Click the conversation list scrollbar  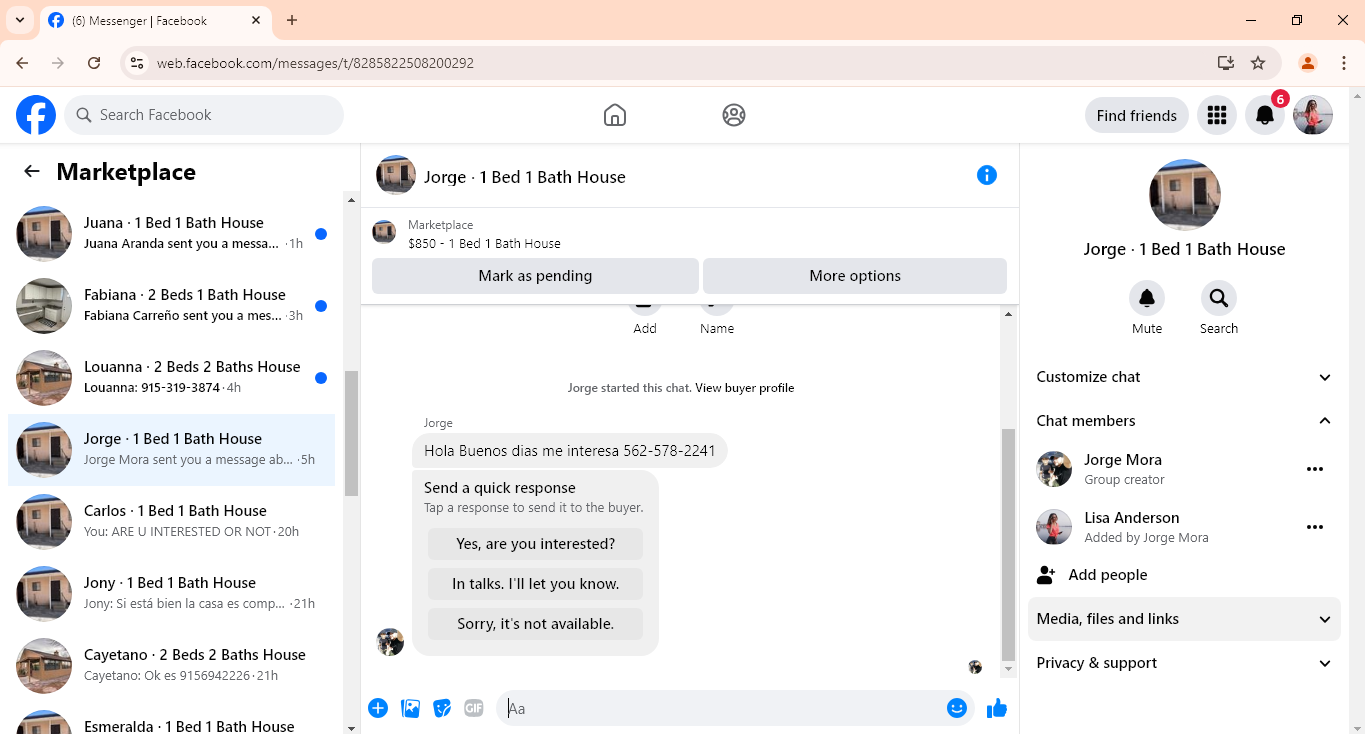point(351,433)
